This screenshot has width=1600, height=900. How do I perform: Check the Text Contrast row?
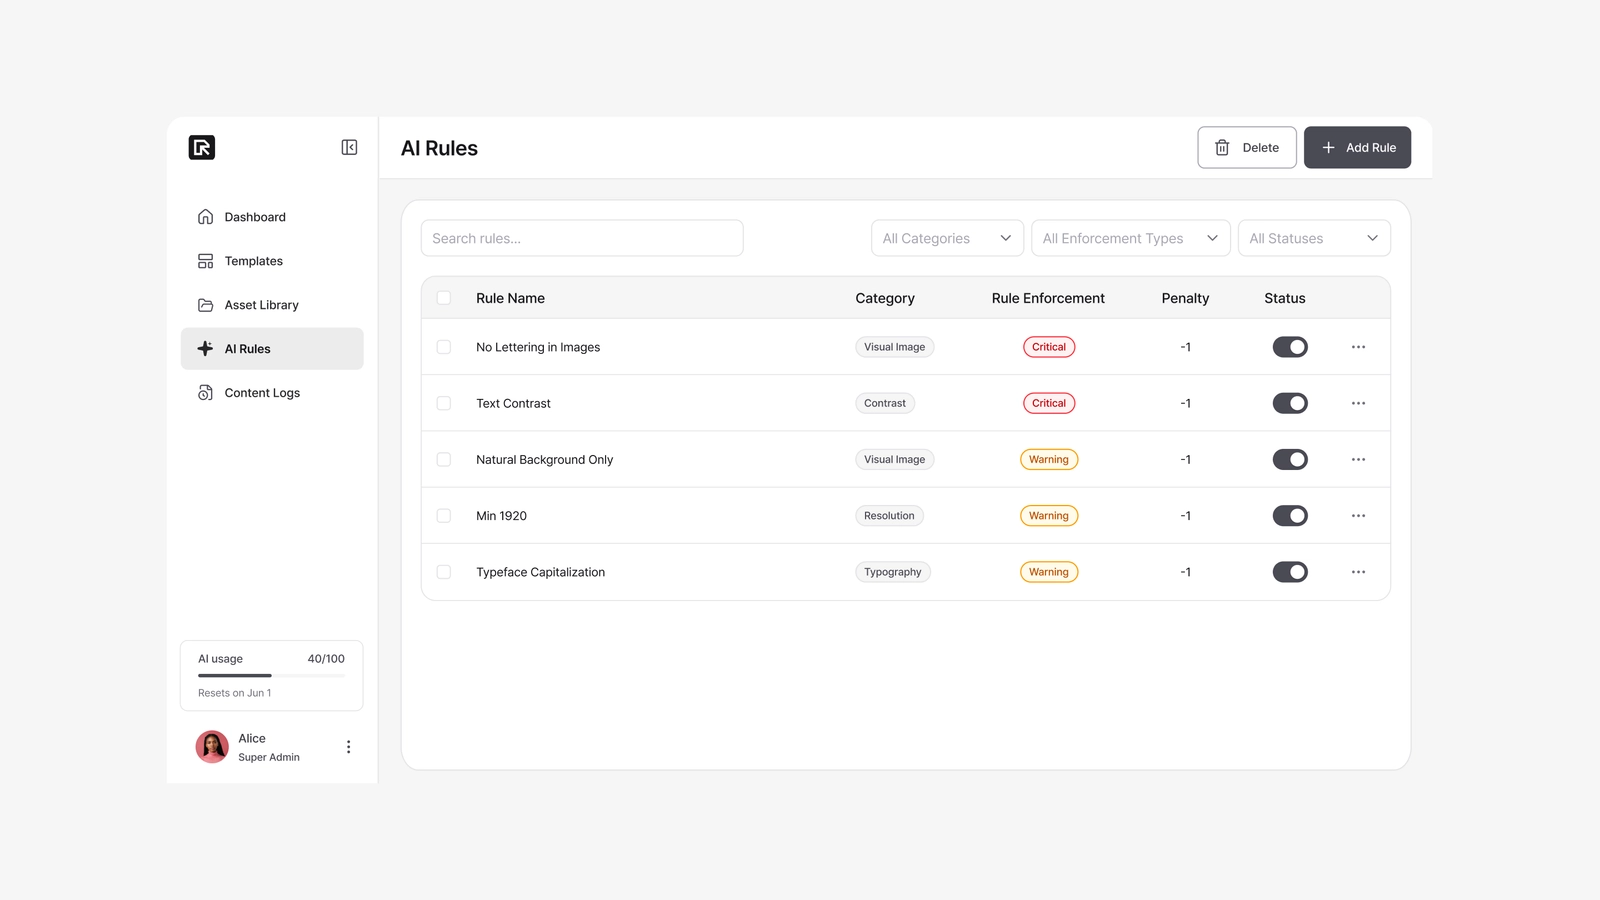point(444,403)
